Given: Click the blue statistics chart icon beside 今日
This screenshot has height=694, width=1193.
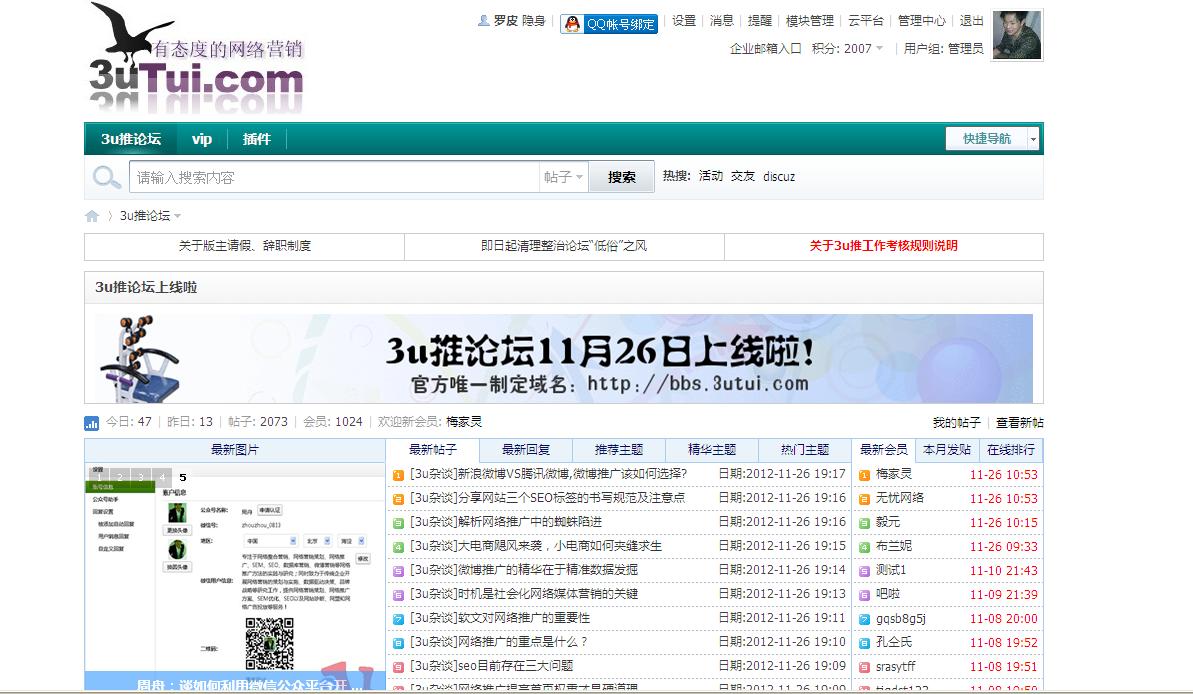Looking at the screenshot, I should pos(92,423).
